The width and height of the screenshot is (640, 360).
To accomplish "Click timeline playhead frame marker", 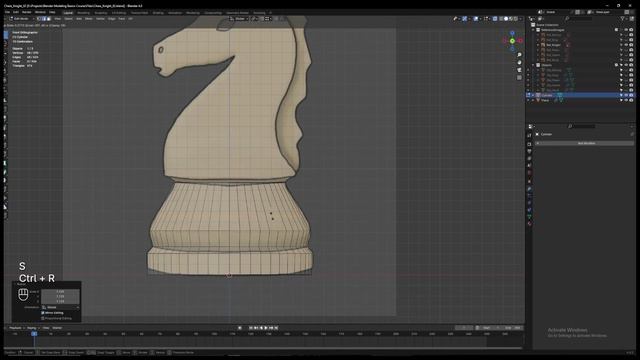I will pos(34,334).
